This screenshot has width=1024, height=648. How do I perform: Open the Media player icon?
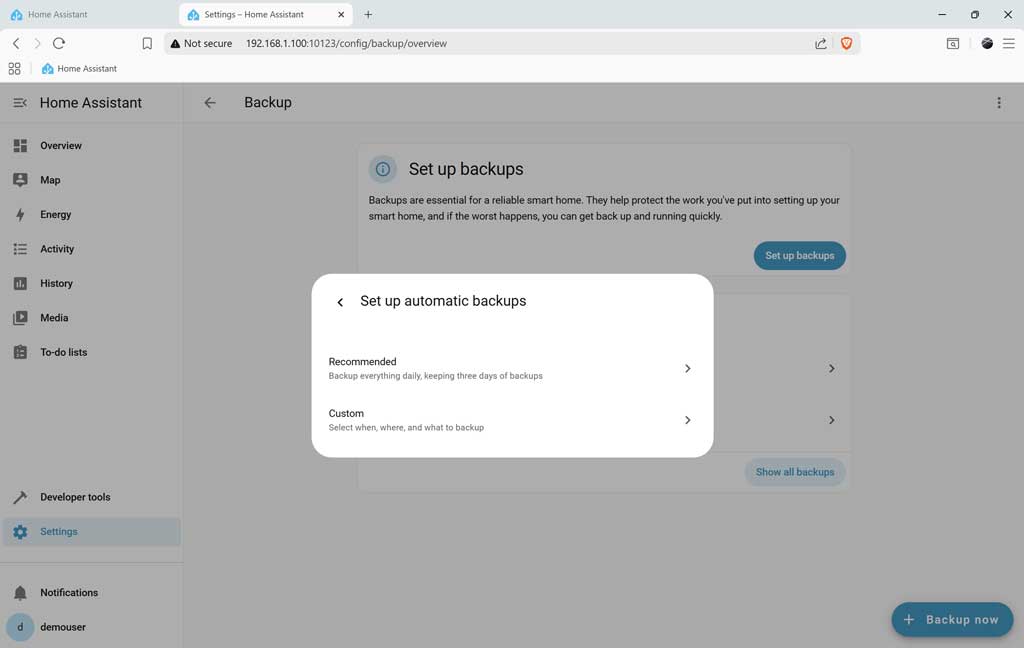tap(20, 317)
